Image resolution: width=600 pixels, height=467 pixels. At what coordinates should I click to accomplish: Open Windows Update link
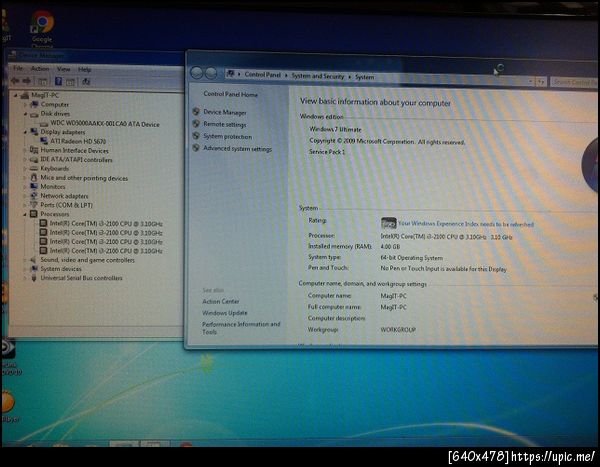[225, 313]
